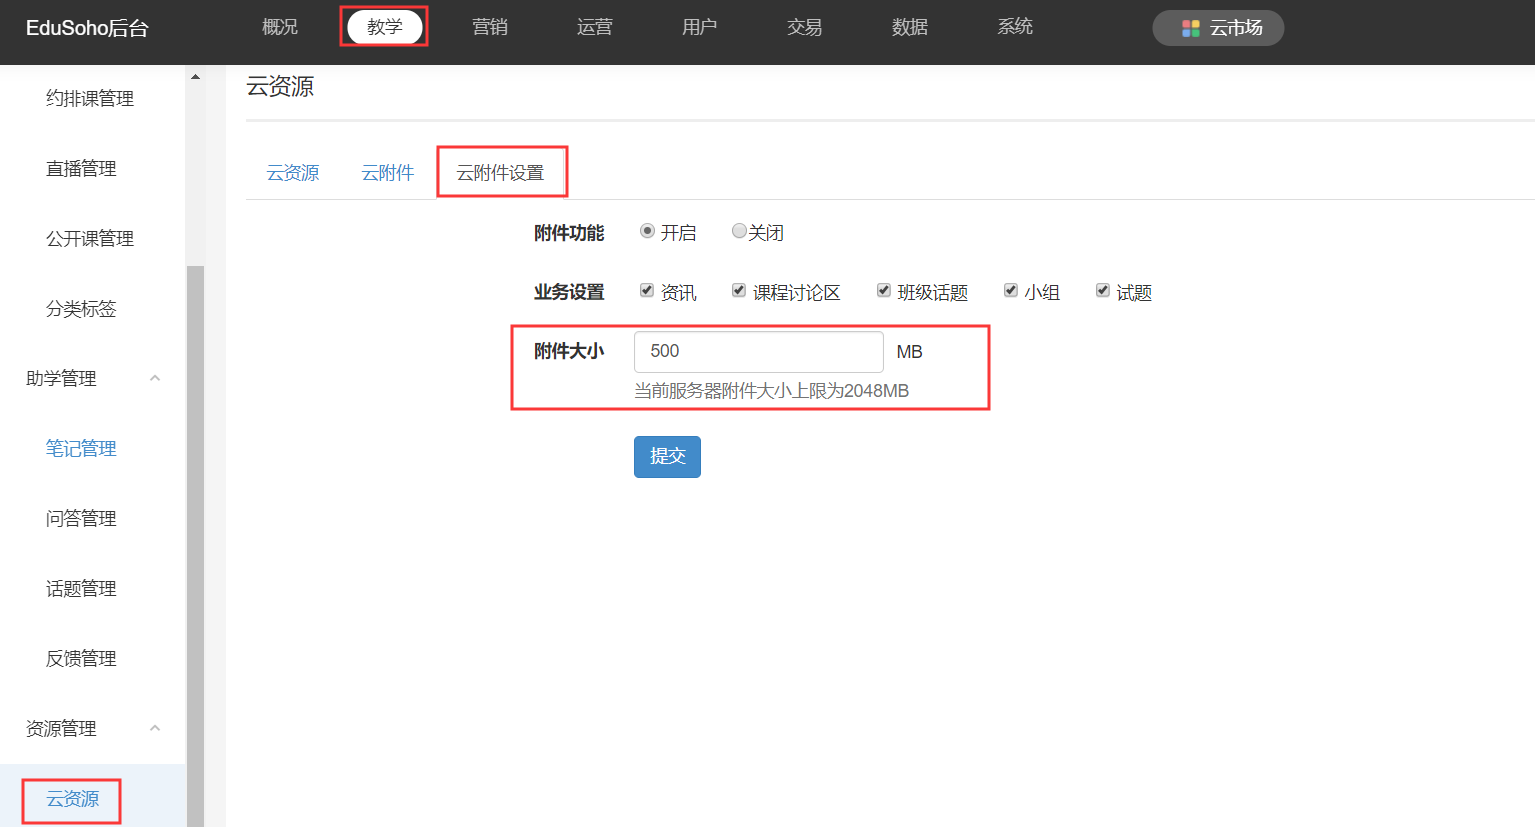This screenshot has width=1535, height=827.
Task: Switch to the 云资源 tab
Action: pos(292,173)
